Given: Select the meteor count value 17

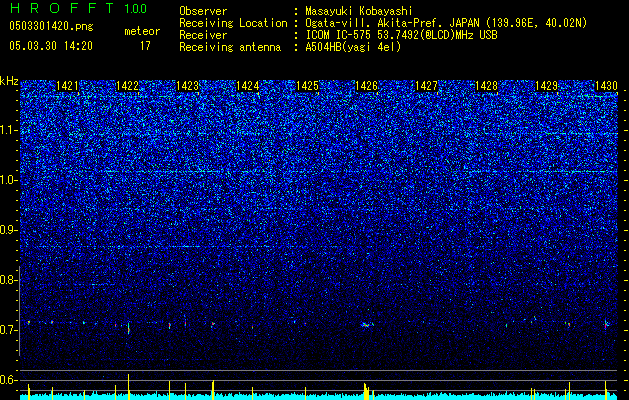Looking at the screenshot, I should click(145, 46).
